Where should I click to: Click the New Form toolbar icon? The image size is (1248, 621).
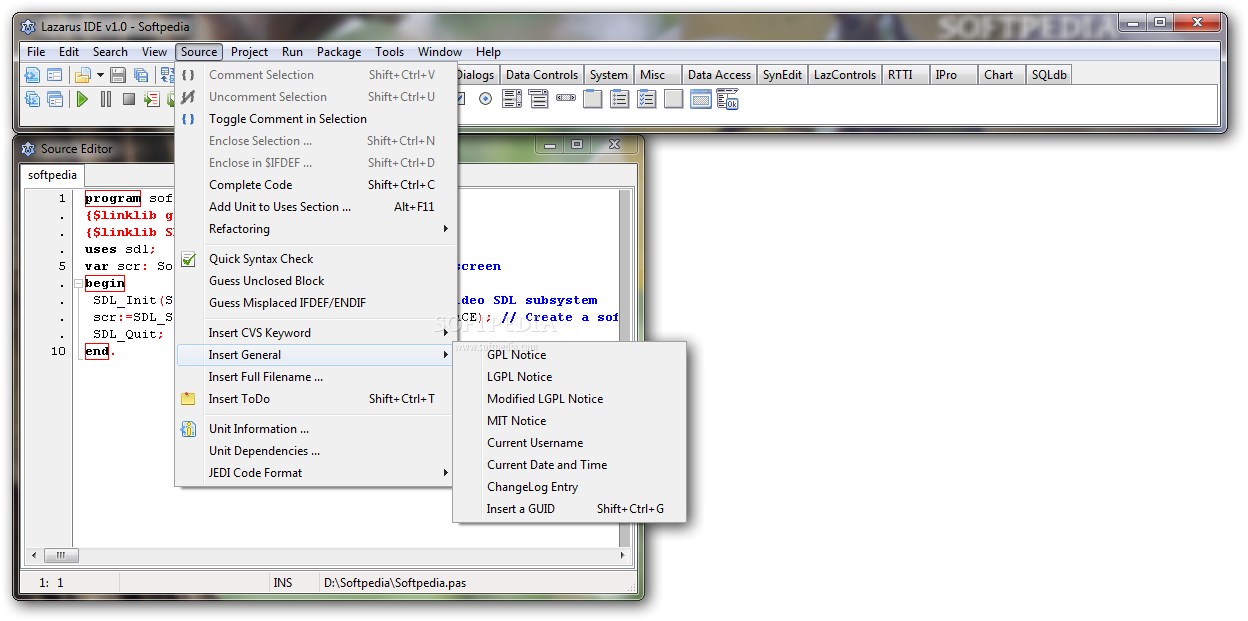click(55, 75)
